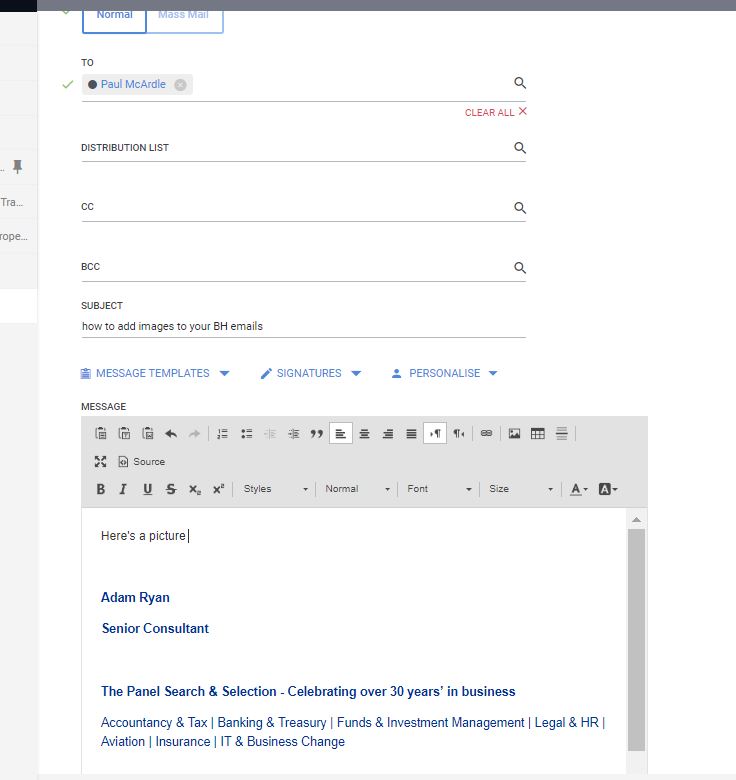Open the Signatures menu

[311, 373]
